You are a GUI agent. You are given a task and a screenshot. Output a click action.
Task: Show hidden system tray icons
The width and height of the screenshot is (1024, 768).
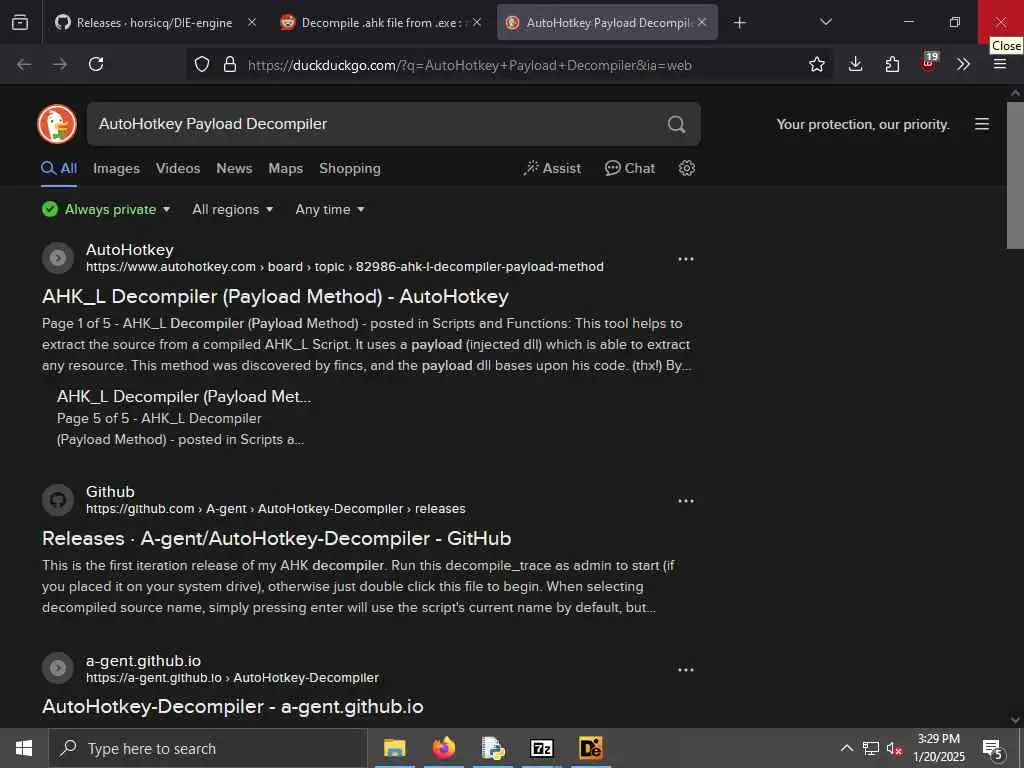846,748
